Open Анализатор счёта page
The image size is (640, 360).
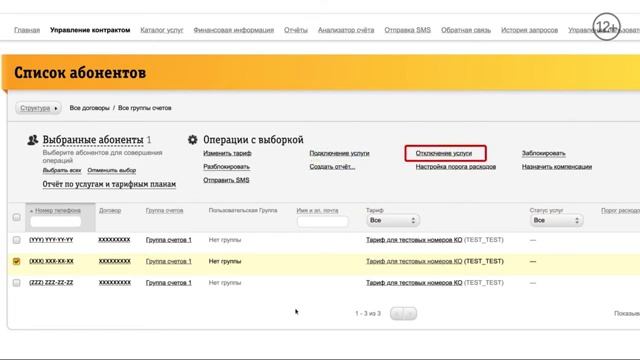pyautogui.click(x=346, y=30)
